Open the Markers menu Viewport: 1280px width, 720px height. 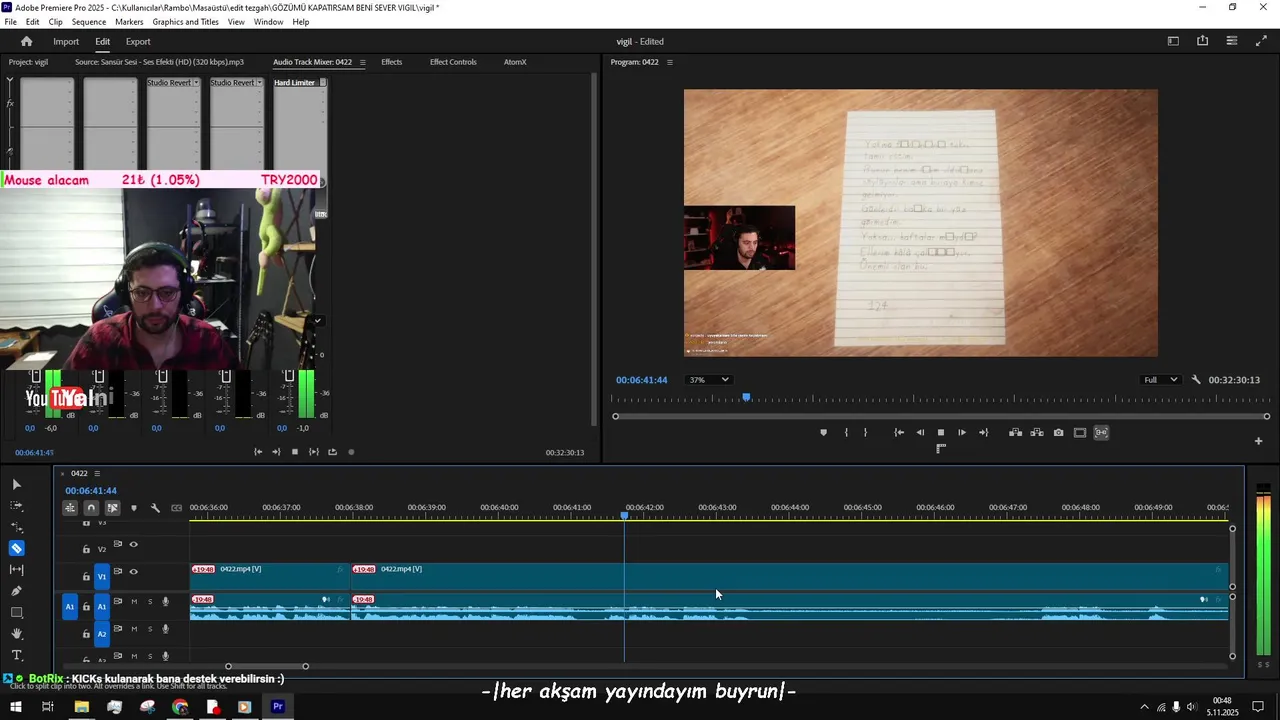pyautogui.click(x=129, y=22)
